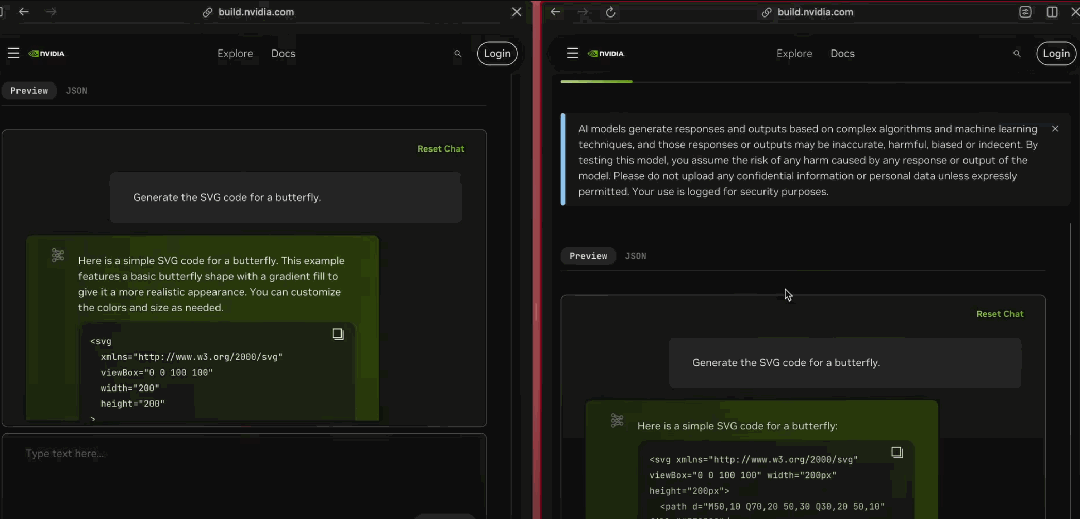
Task: Go back in the right browser window
Action: click(x=556, y=12)
